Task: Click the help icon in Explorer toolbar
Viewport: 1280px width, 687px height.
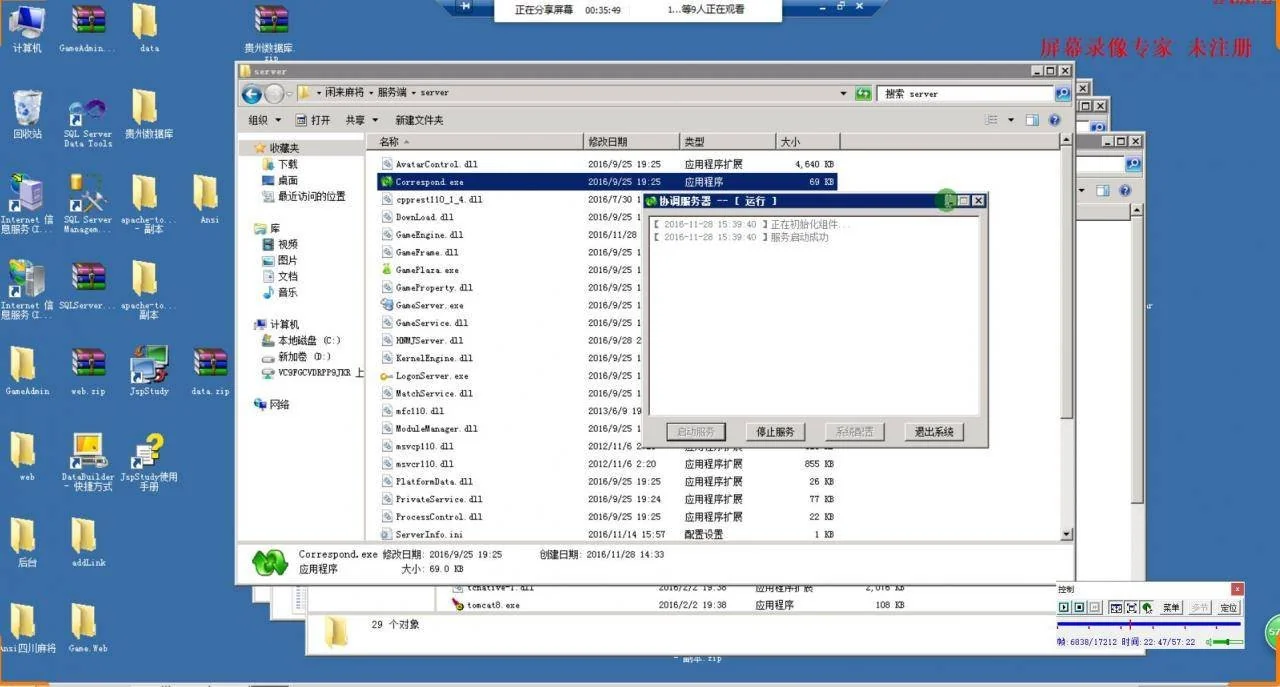Action: pos(1054,120)
